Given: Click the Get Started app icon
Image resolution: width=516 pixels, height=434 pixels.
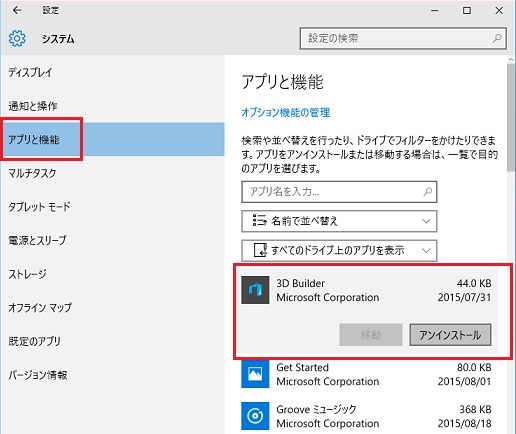Looking at the screenshot, I should [255, 374].
